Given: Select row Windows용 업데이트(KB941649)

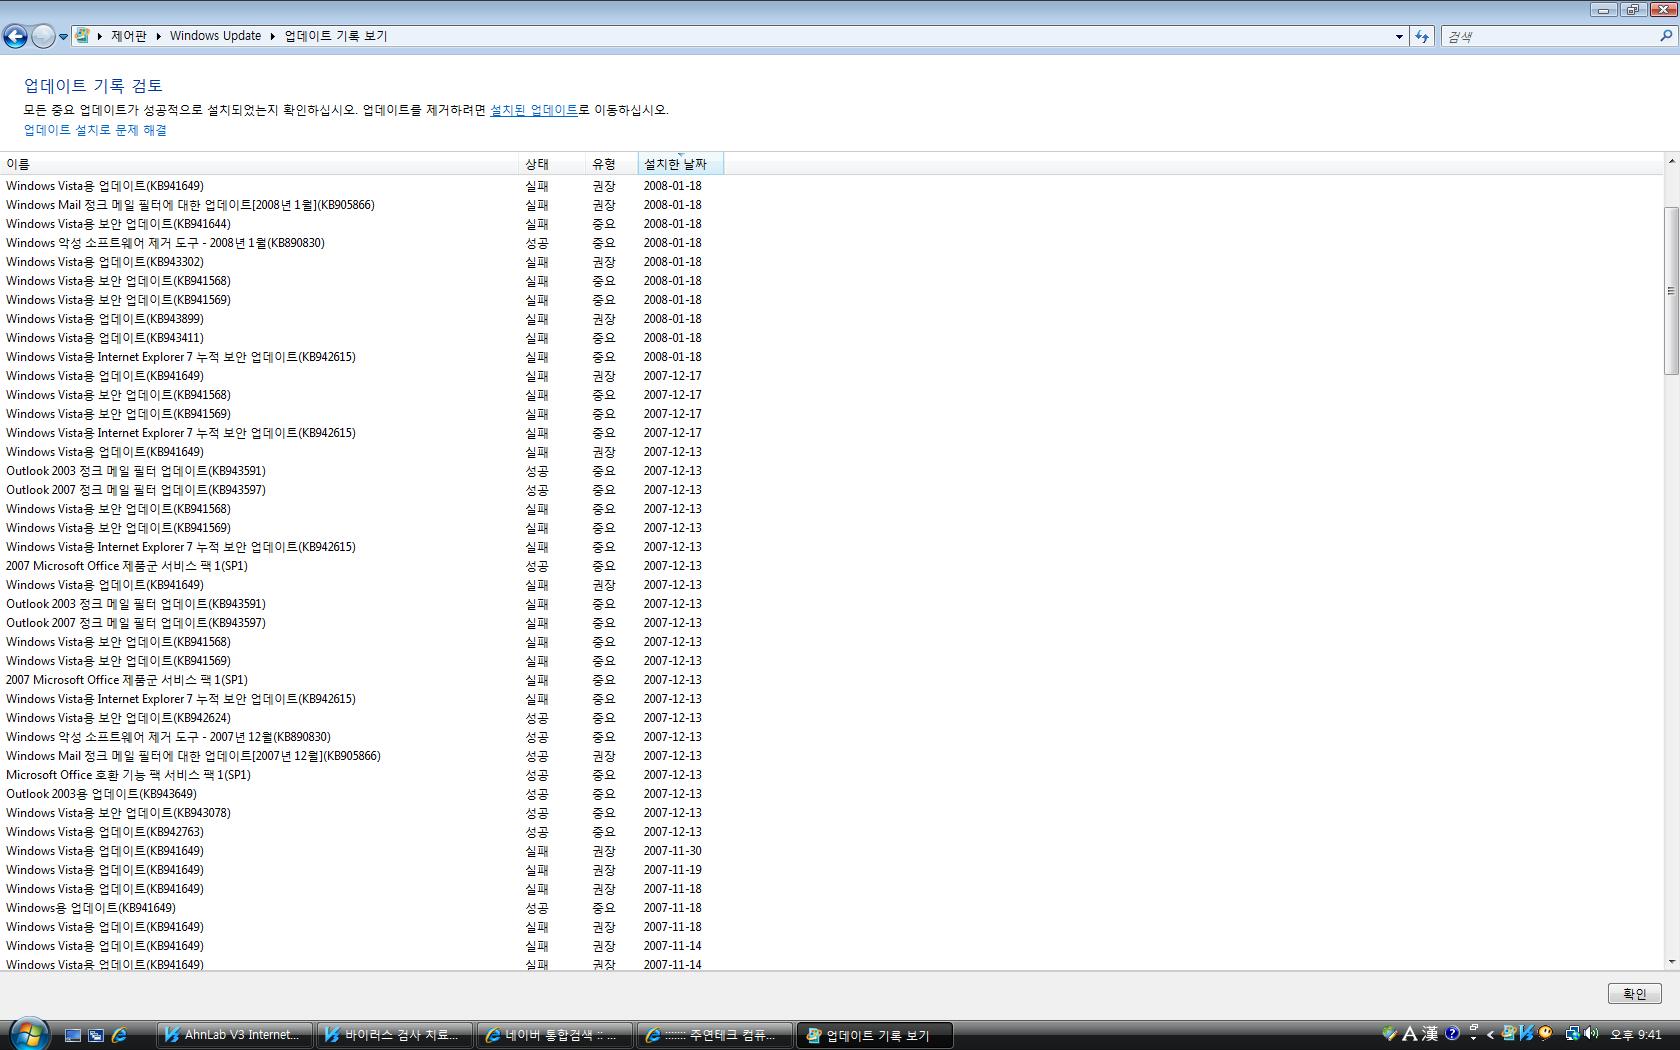Looking at the screenshot, I should [363, 908].
